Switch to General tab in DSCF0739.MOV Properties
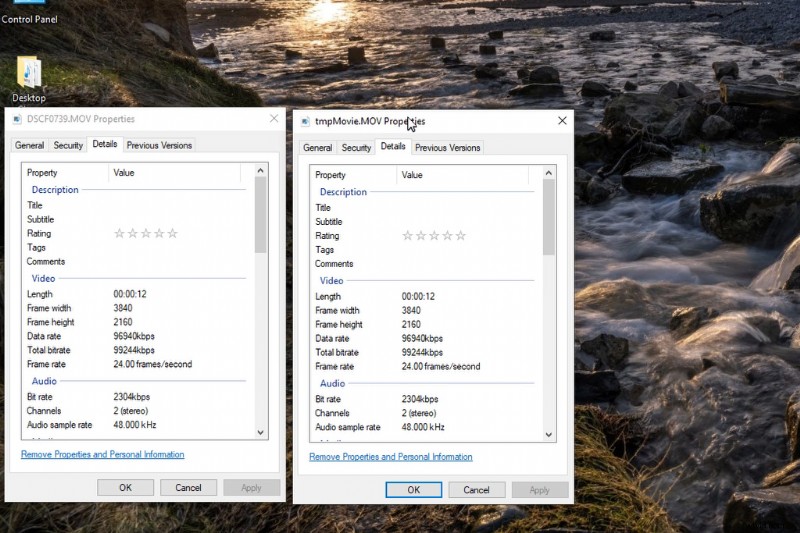This screenshot has height=533, width=800. [29, 145]
